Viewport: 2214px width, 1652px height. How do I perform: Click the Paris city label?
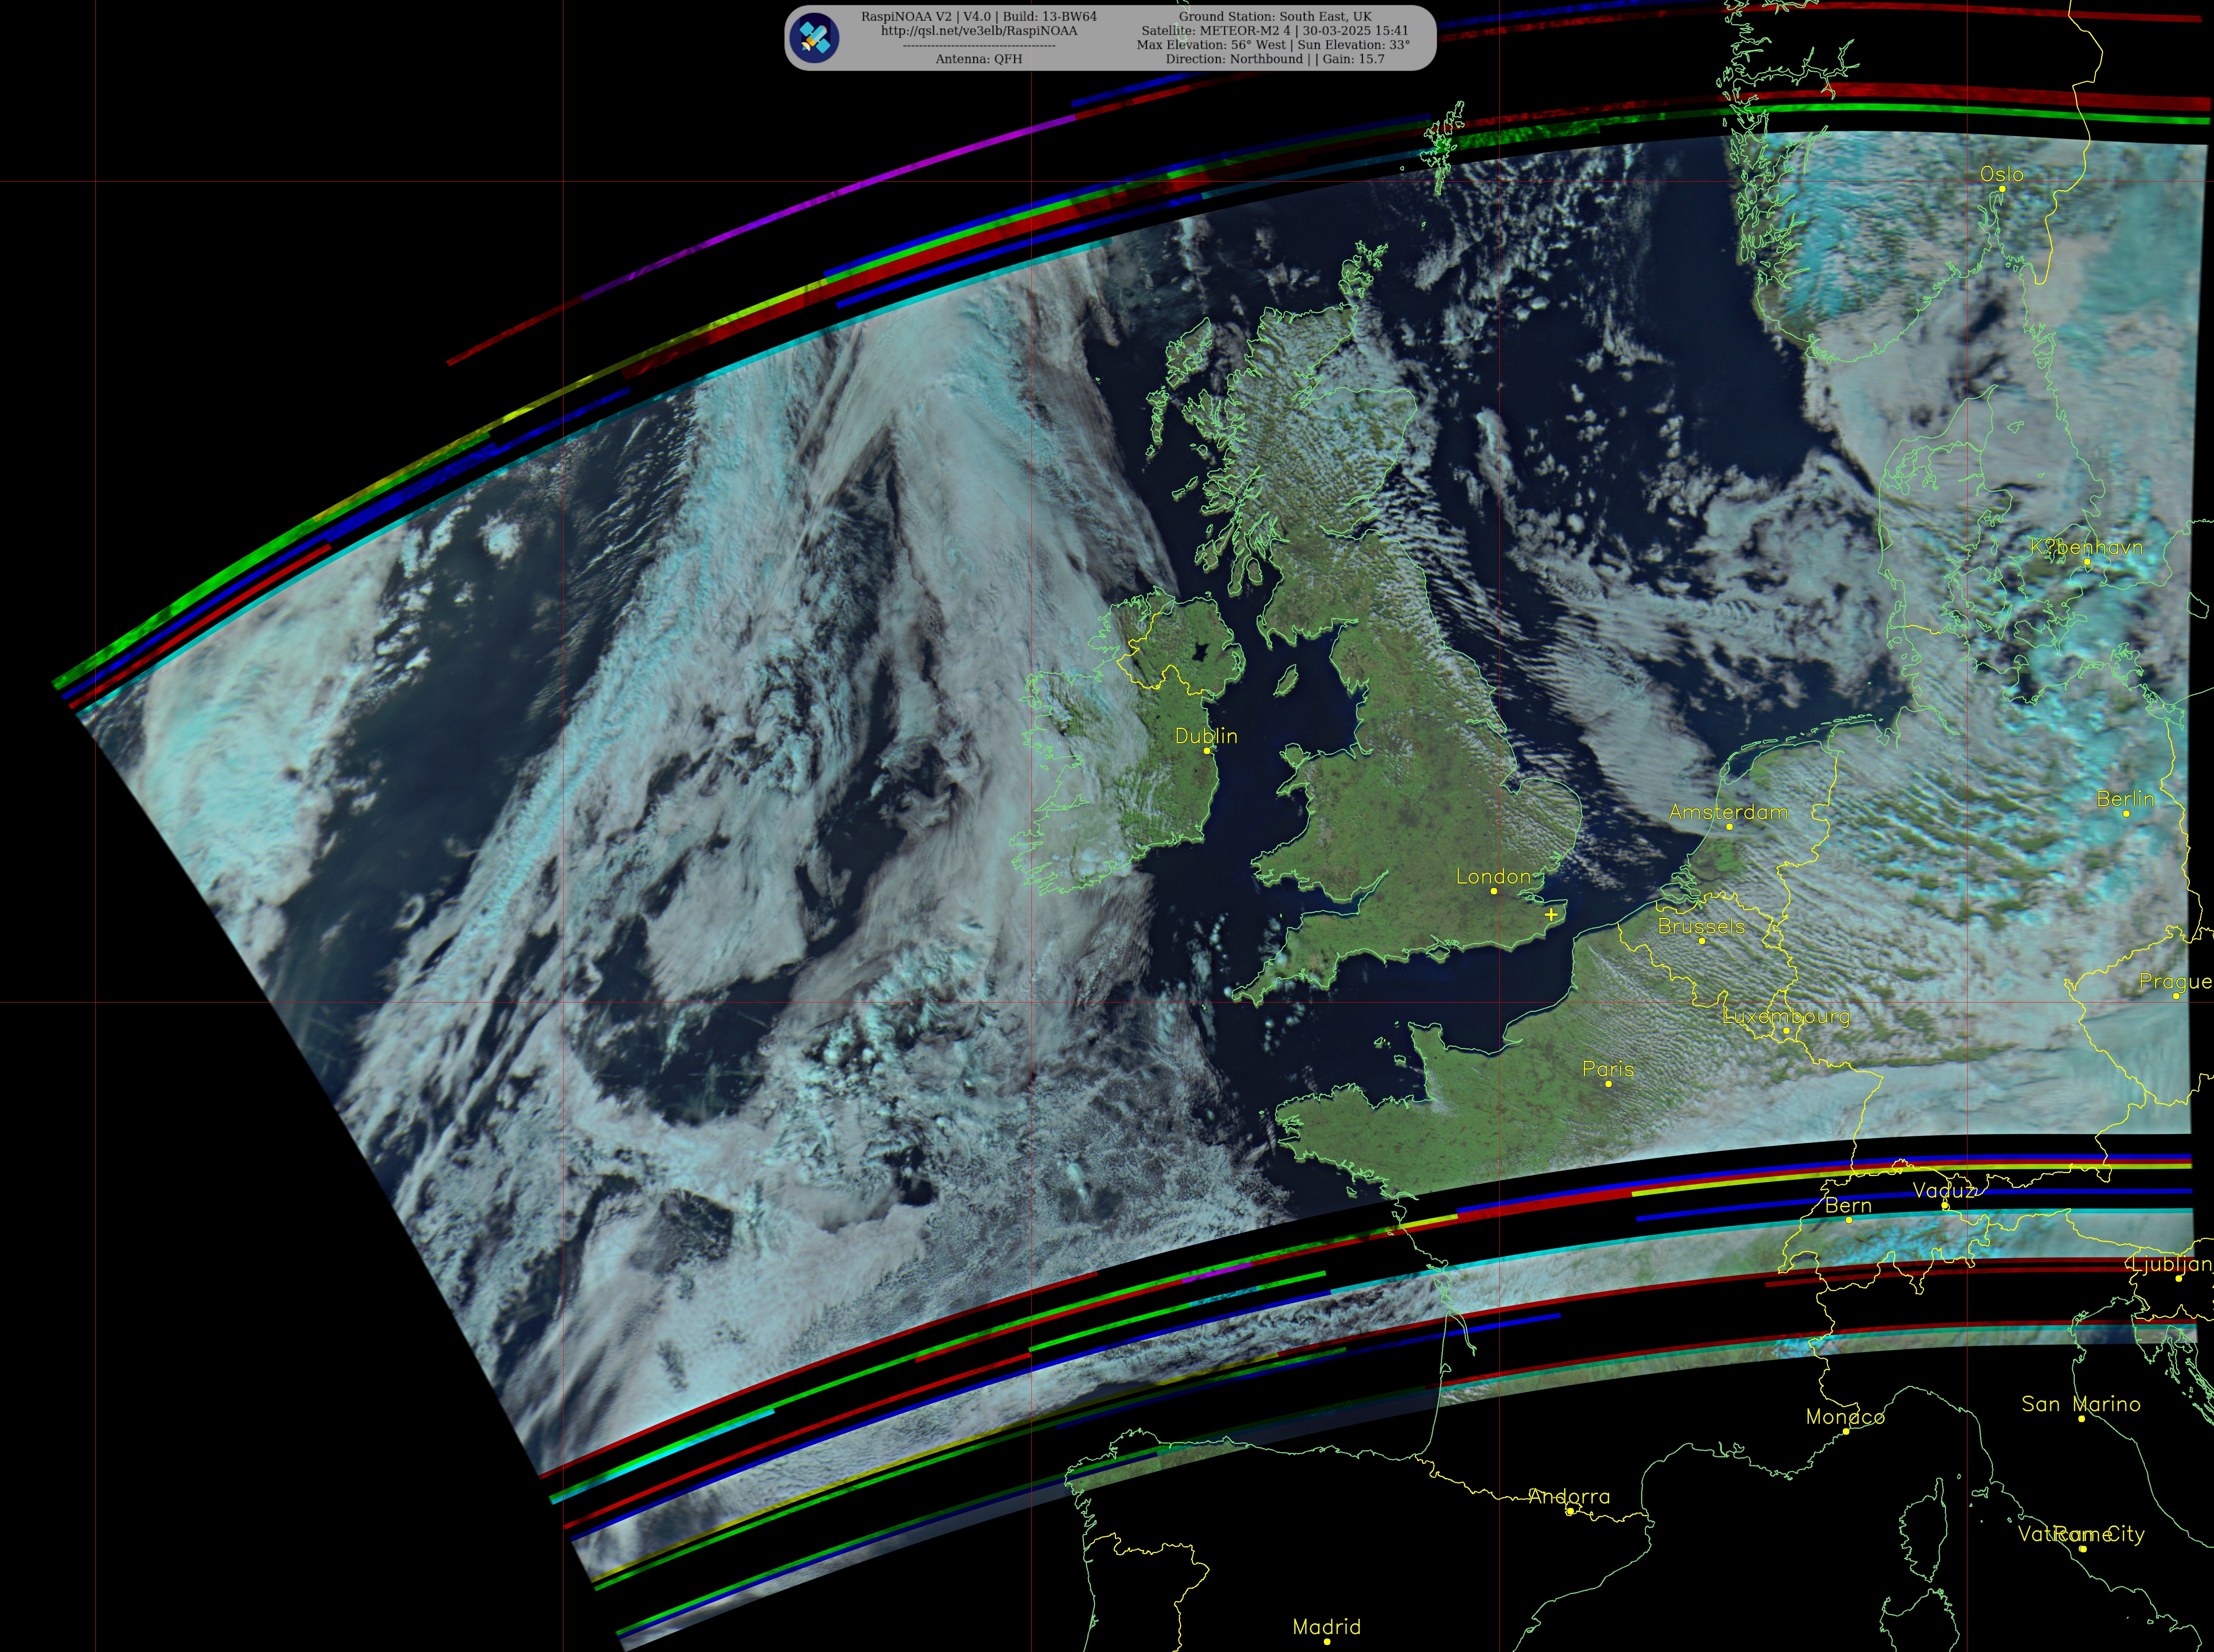[1608, 1069]
